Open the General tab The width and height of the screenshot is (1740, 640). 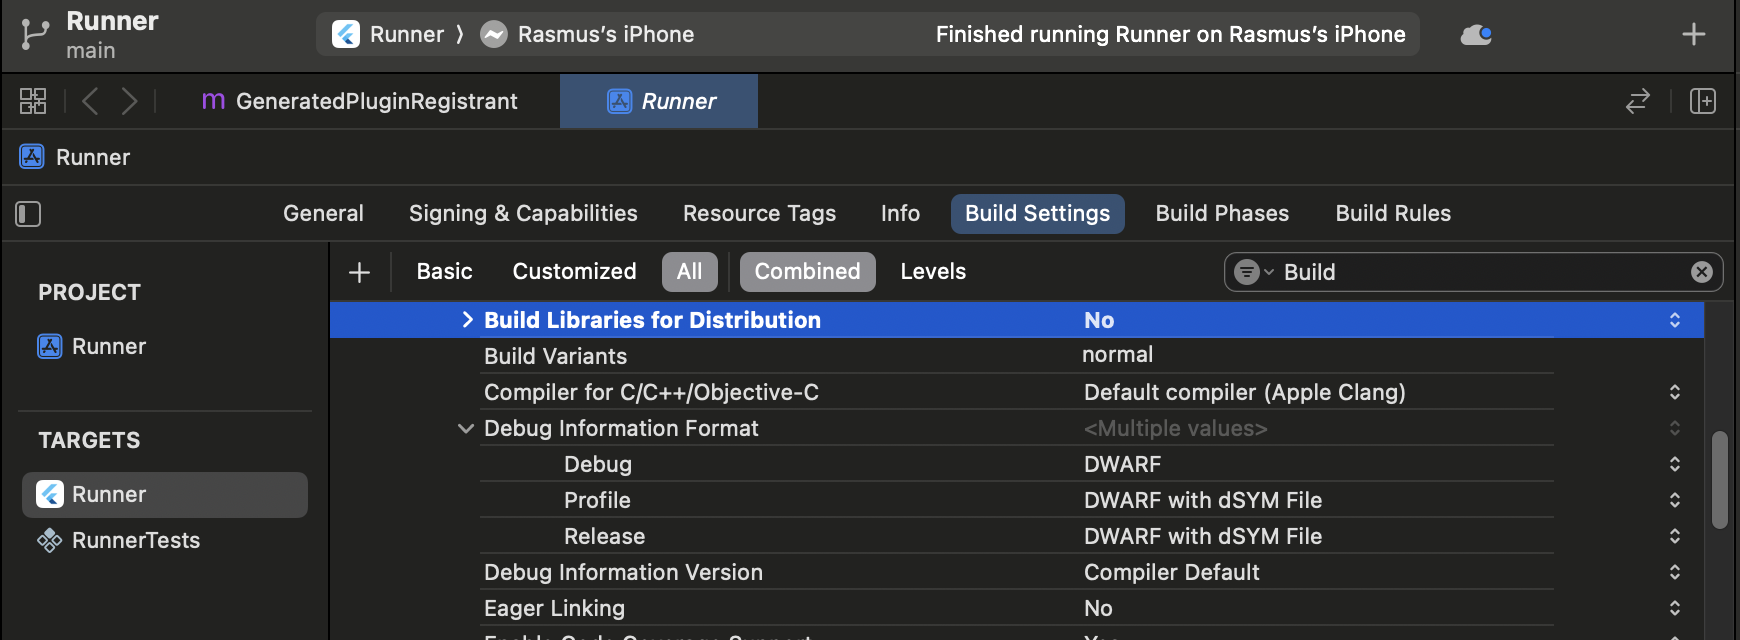pos(323,213)
